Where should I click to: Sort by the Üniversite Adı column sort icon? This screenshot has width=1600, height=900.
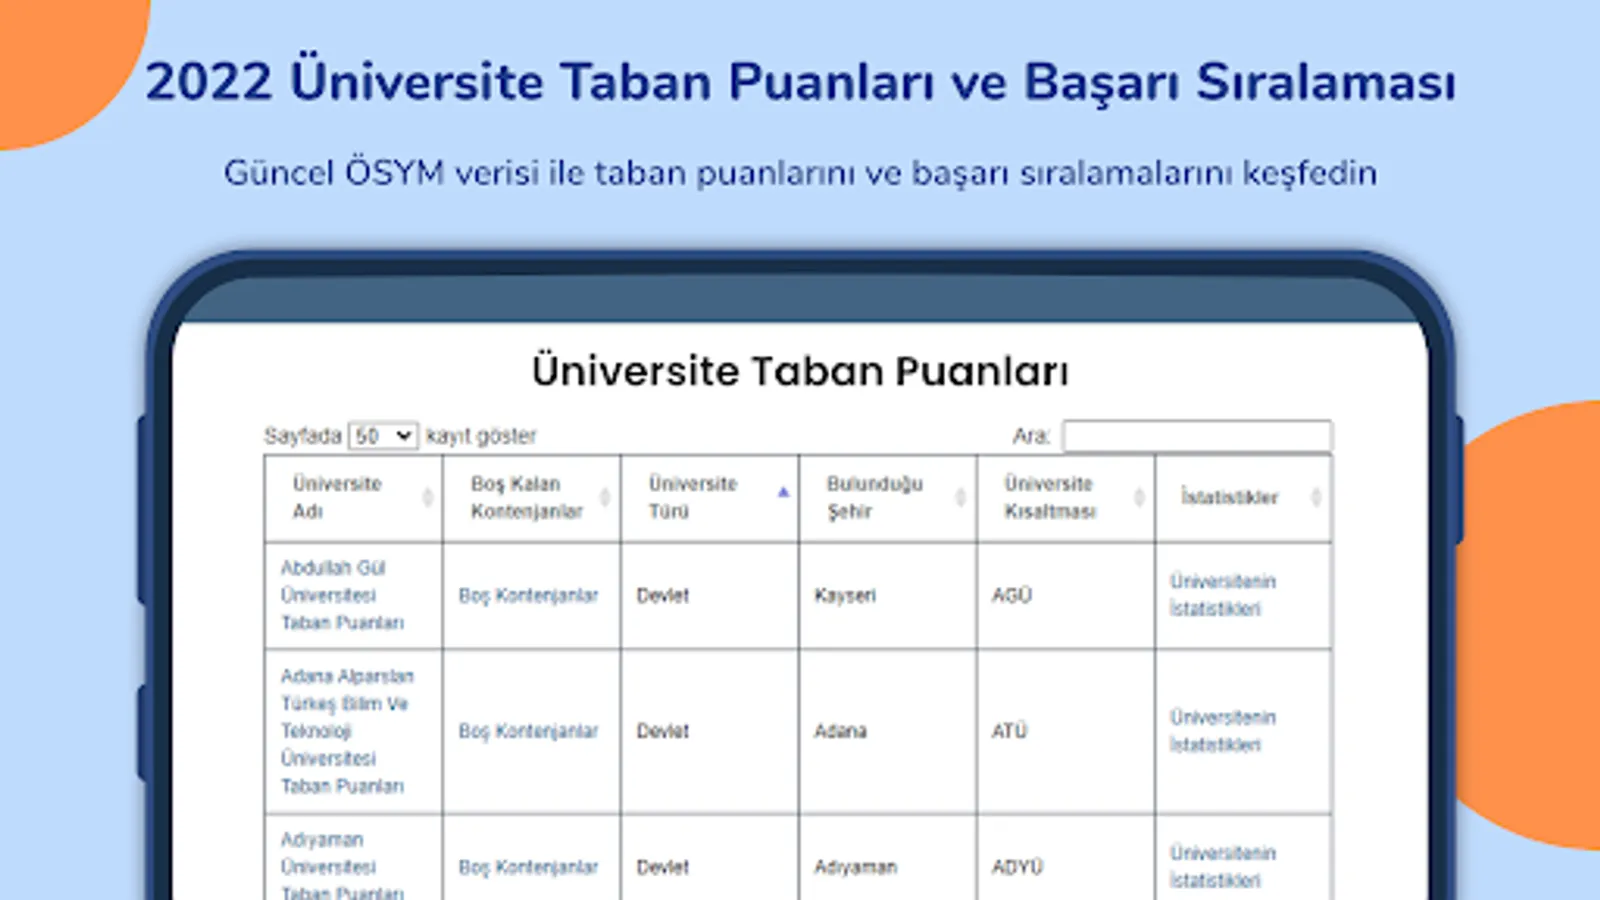pyautogui.click(x=428, y=497)
